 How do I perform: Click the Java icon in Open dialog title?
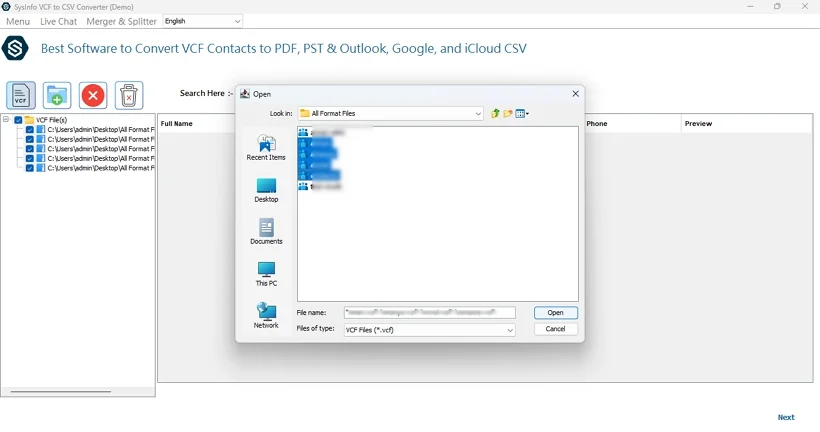coord(245,94)
